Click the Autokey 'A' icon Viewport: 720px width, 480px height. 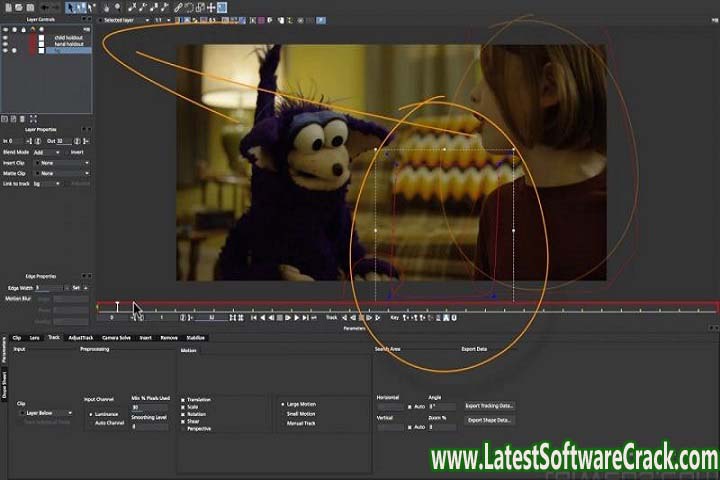point(446,318)
